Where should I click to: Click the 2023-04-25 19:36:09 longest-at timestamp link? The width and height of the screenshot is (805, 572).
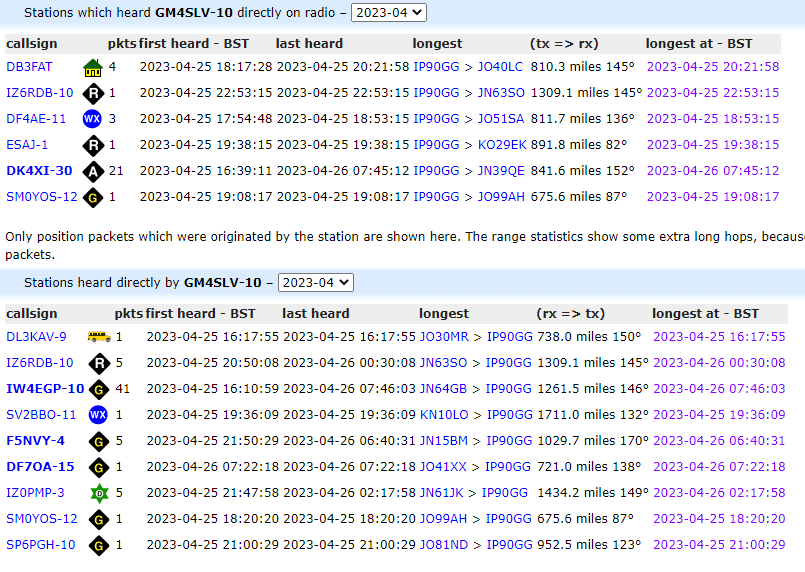[x=718, y=415]
